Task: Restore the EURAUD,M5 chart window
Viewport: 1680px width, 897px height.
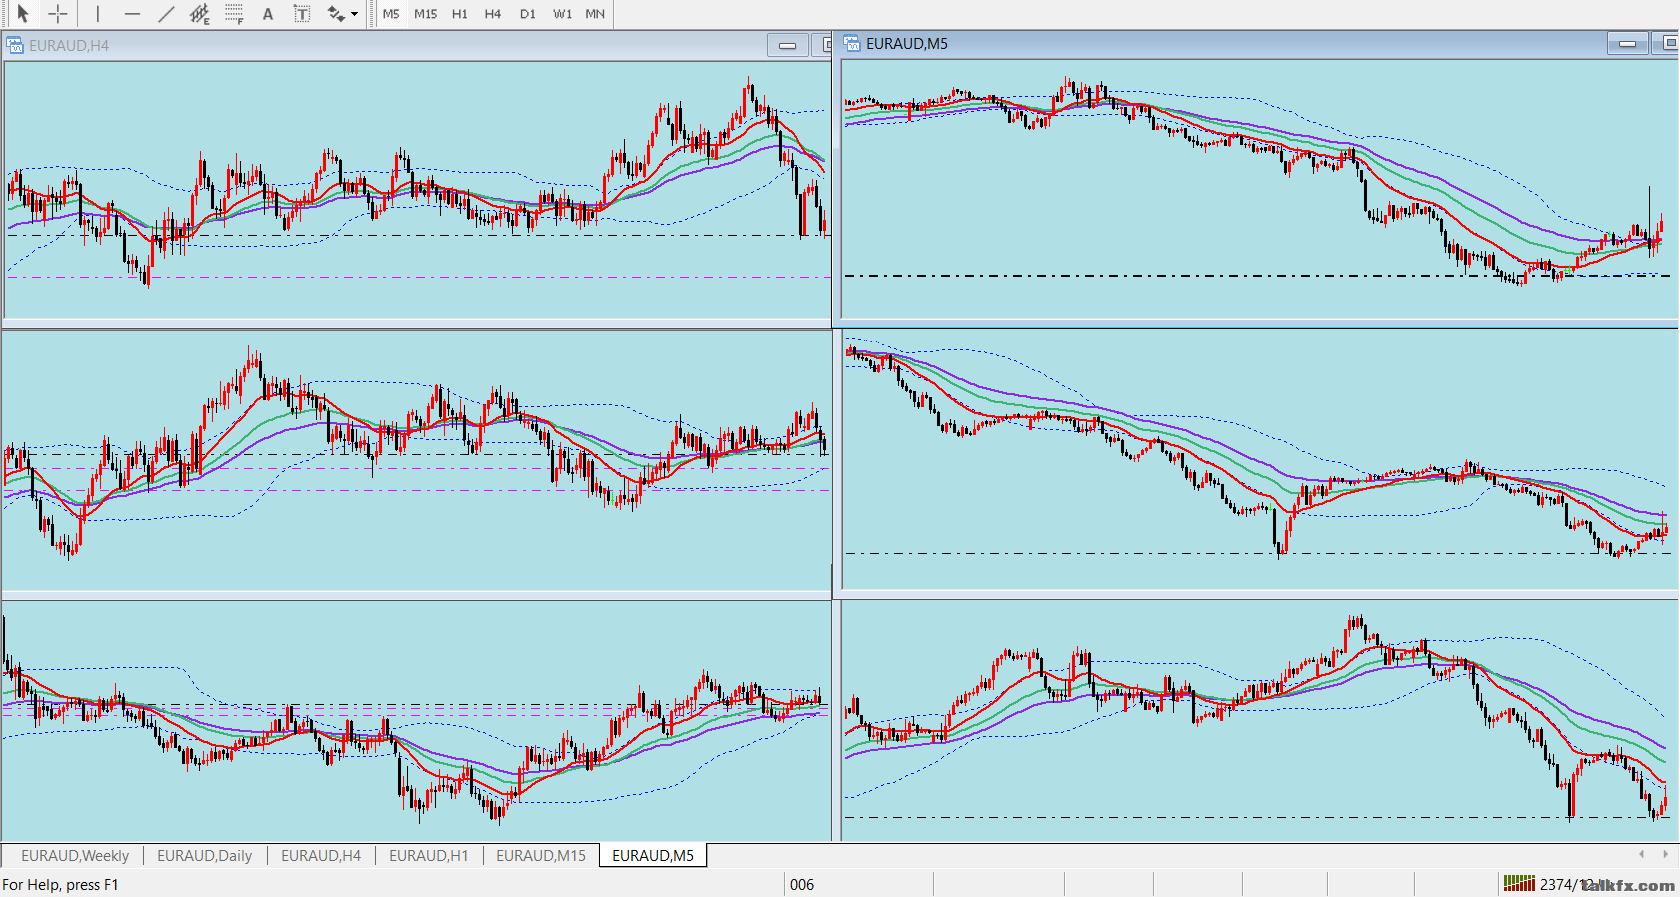Action: 1666,43
